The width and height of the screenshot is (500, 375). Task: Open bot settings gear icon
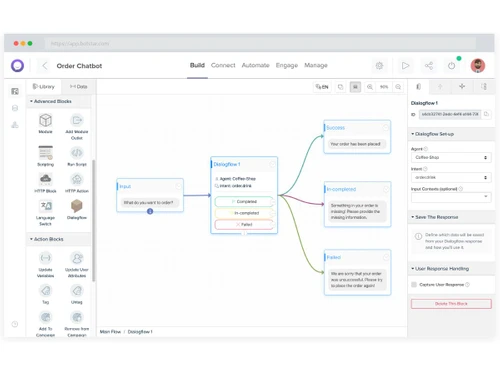tap(379, 66)
